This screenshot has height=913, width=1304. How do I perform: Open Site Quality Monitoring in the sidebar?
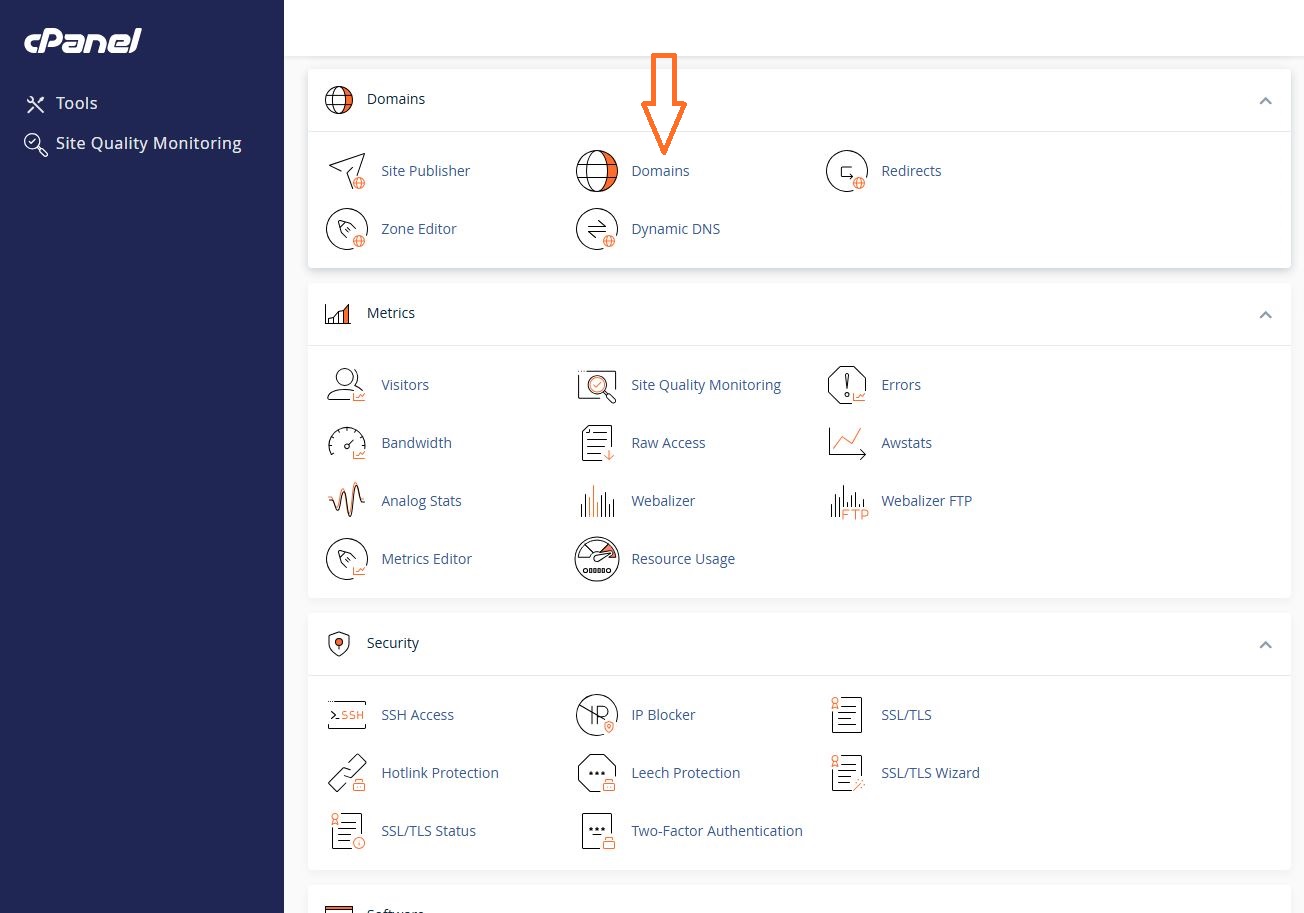(133, 144)
